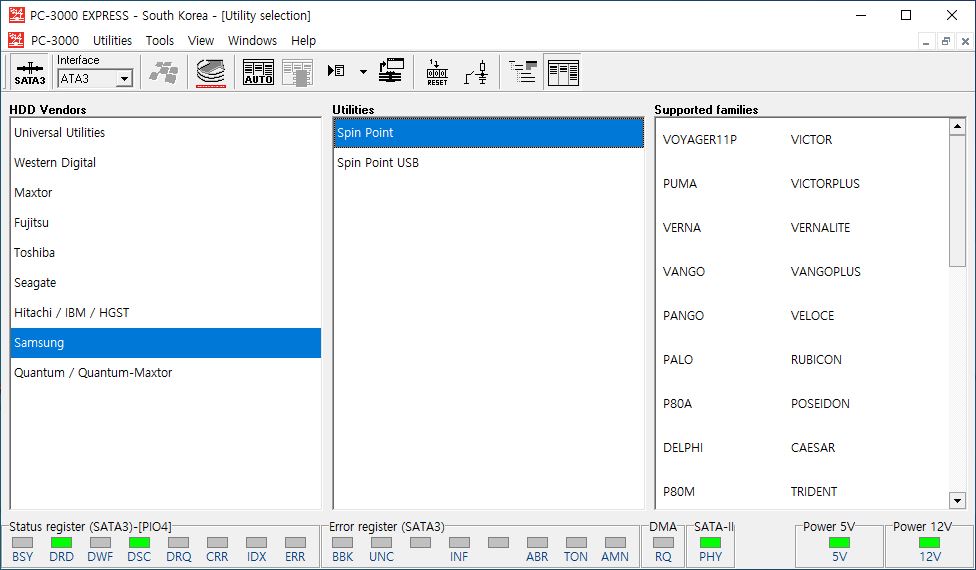Viewport: 976px width, 570px height.
Task: Close the inner Utility selection window
Action: click(965, 41)
